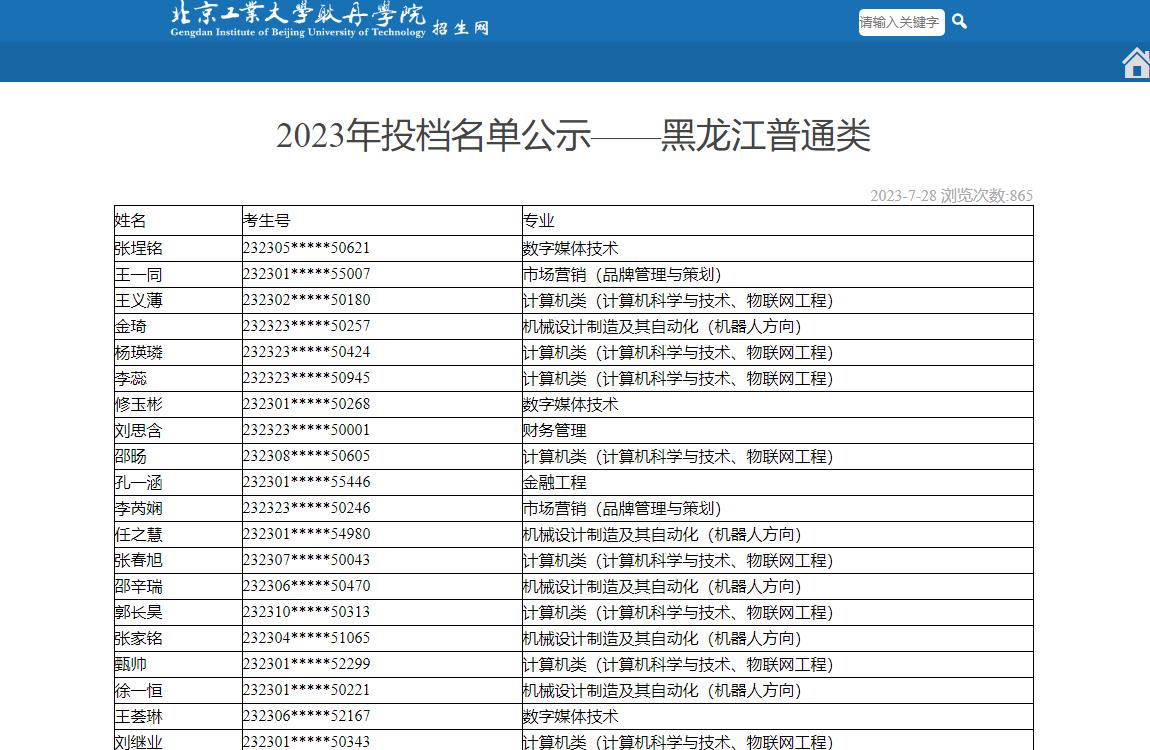Select exam number 232323*****50945
The width and height of the screenshot is (1150, 750).
coord(307,378)
